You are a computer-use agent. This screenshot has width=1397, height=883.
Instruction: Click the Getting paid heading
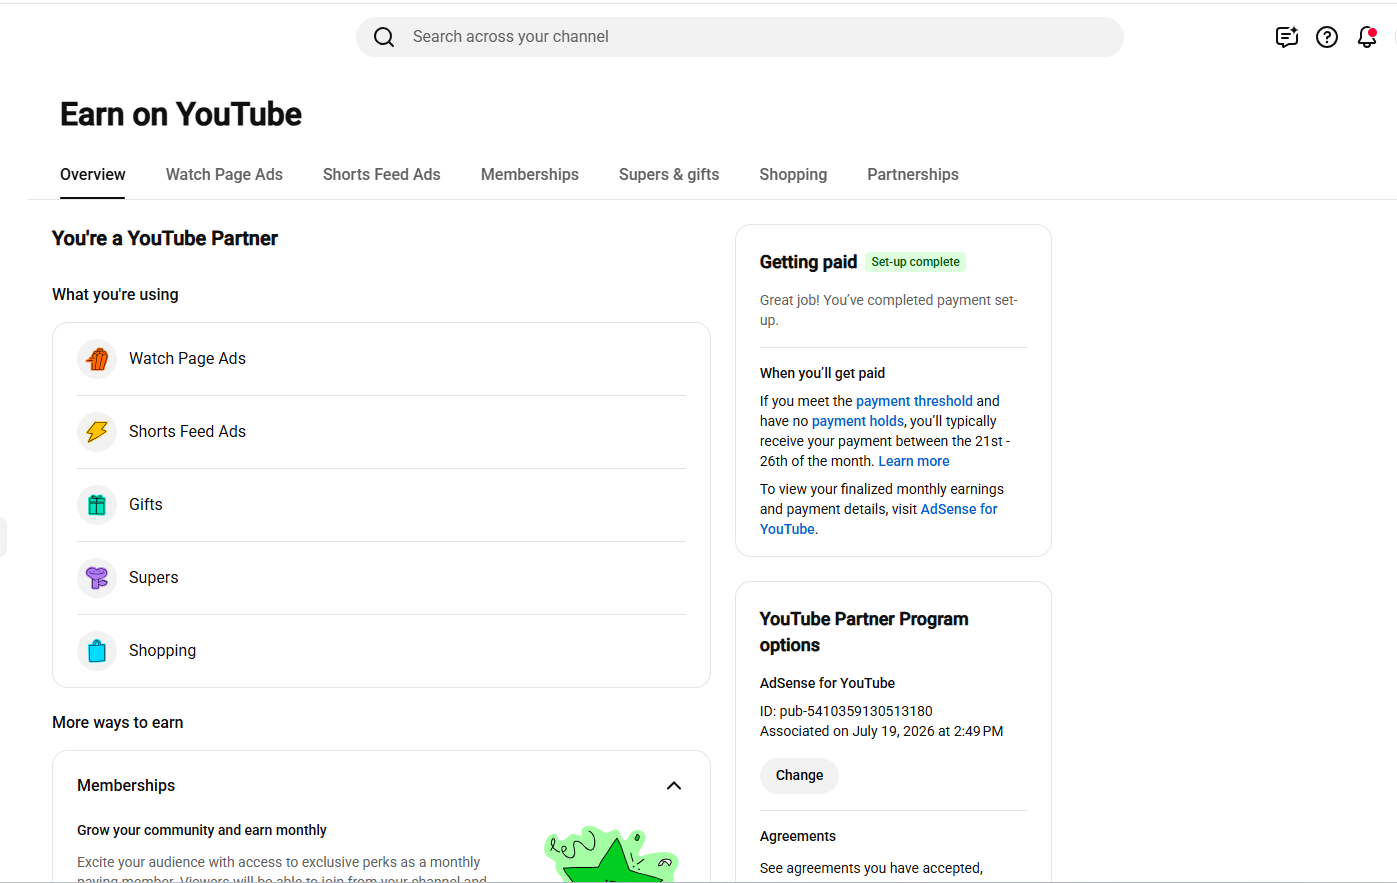[808, 262]
